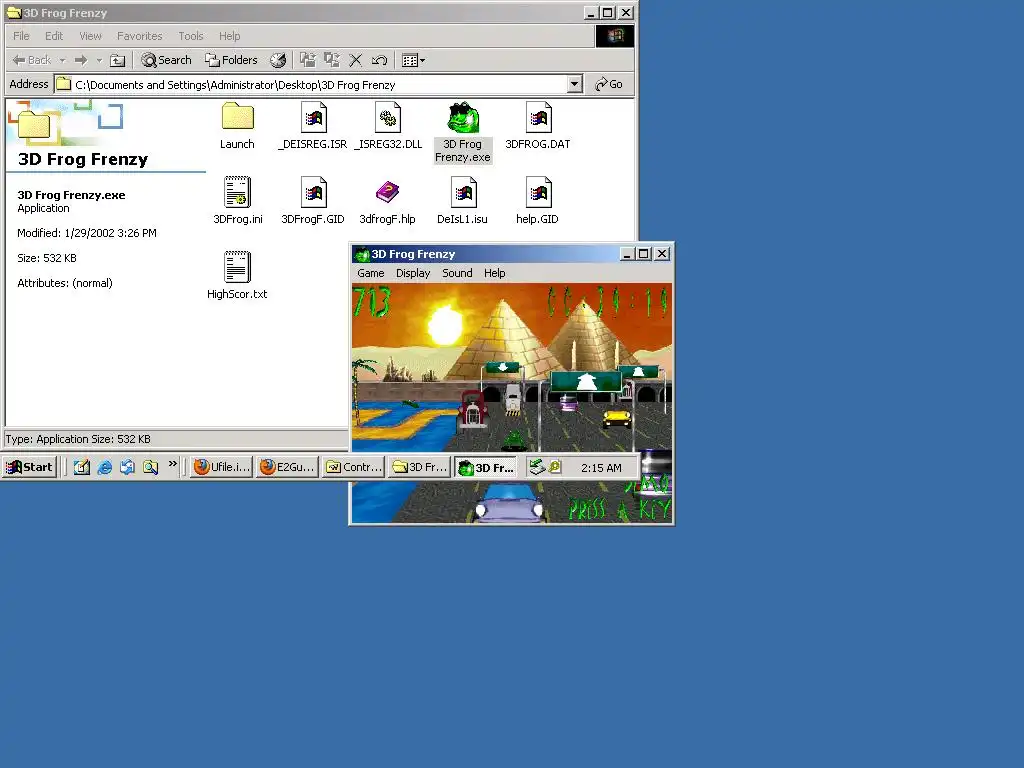The width and height of the screenshot is (1024, 768).
Task: Click the Undo toolbar icon
Action: [379, 61]
